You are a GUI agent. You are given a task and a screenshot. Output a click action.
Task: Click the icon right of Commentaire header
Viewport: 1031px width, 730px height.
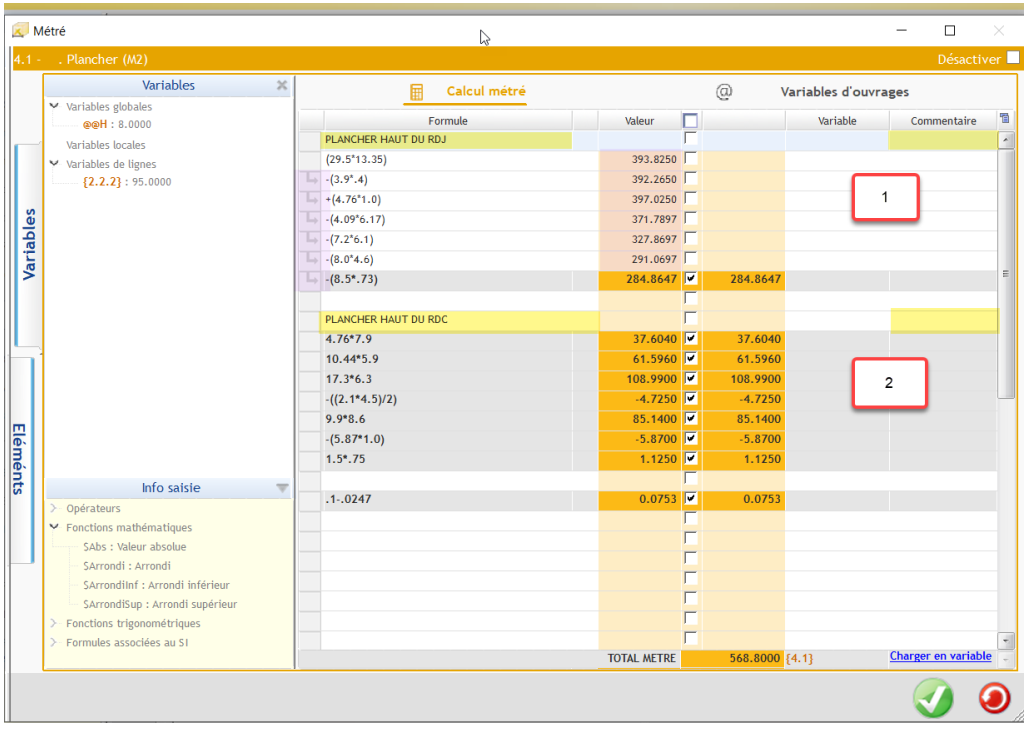tap(1004, 120)
